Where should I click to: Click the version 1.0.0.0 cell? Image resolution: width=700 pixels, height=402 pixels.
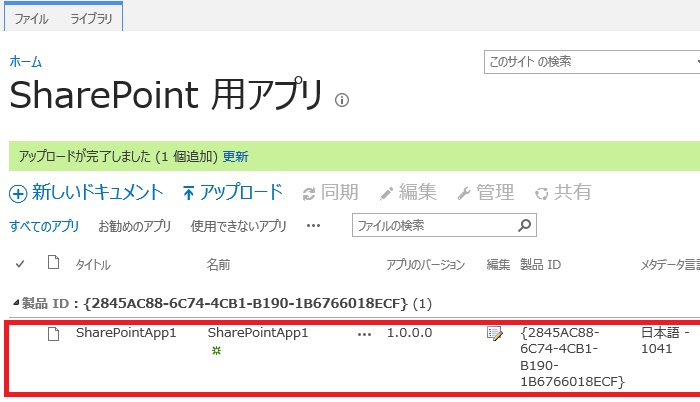tap(409, 333)
